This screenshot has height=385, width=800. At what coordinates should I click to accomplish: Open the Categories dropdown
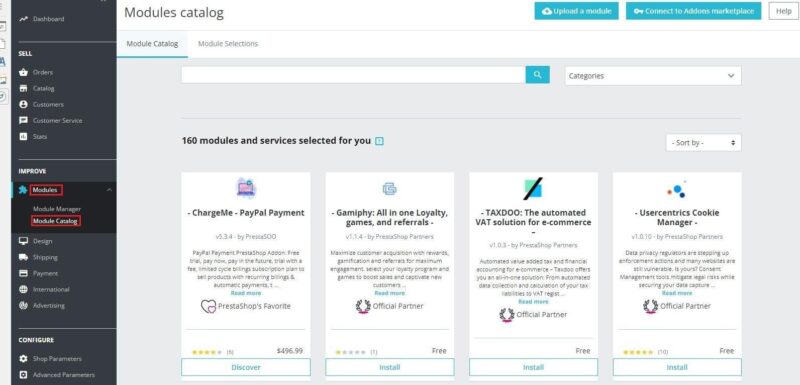tap(653, 75)
